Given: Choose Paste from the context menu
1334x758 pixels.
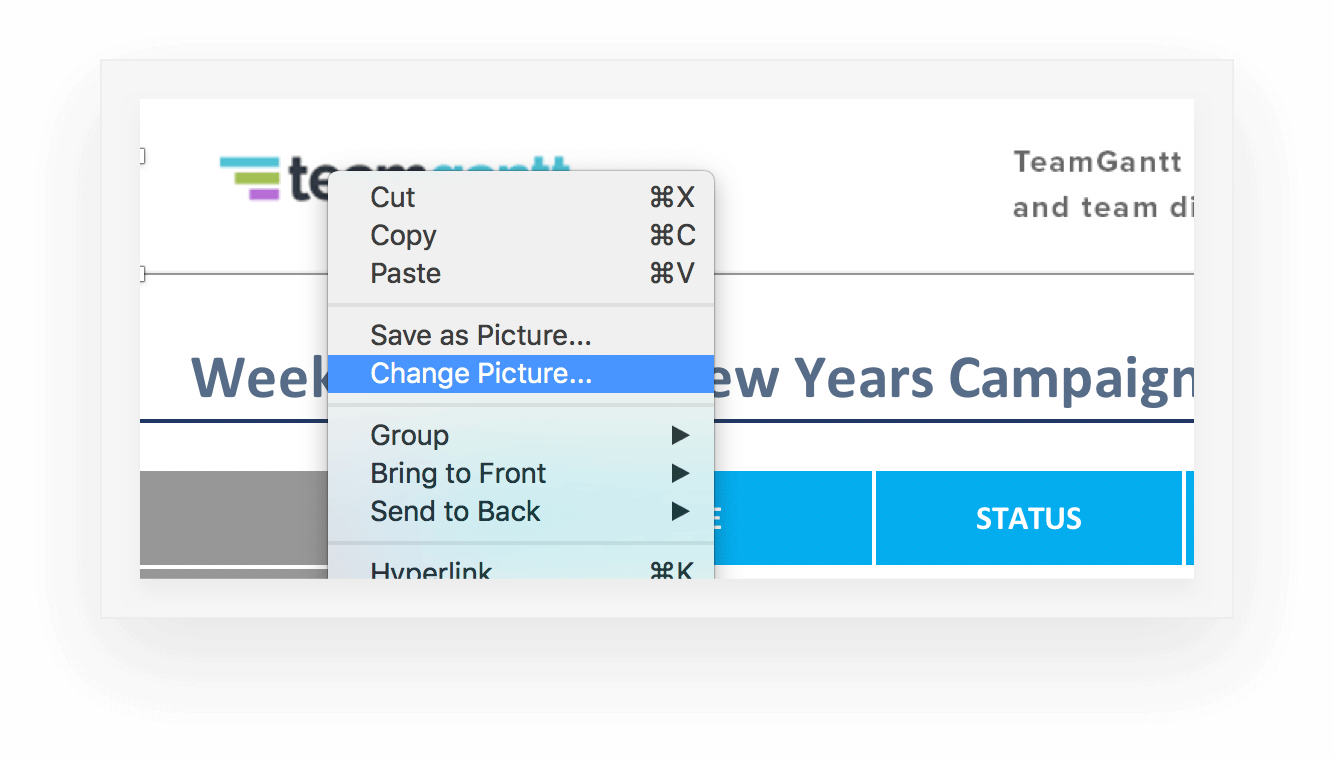Looking at the screenshot, I should (405, 274).
